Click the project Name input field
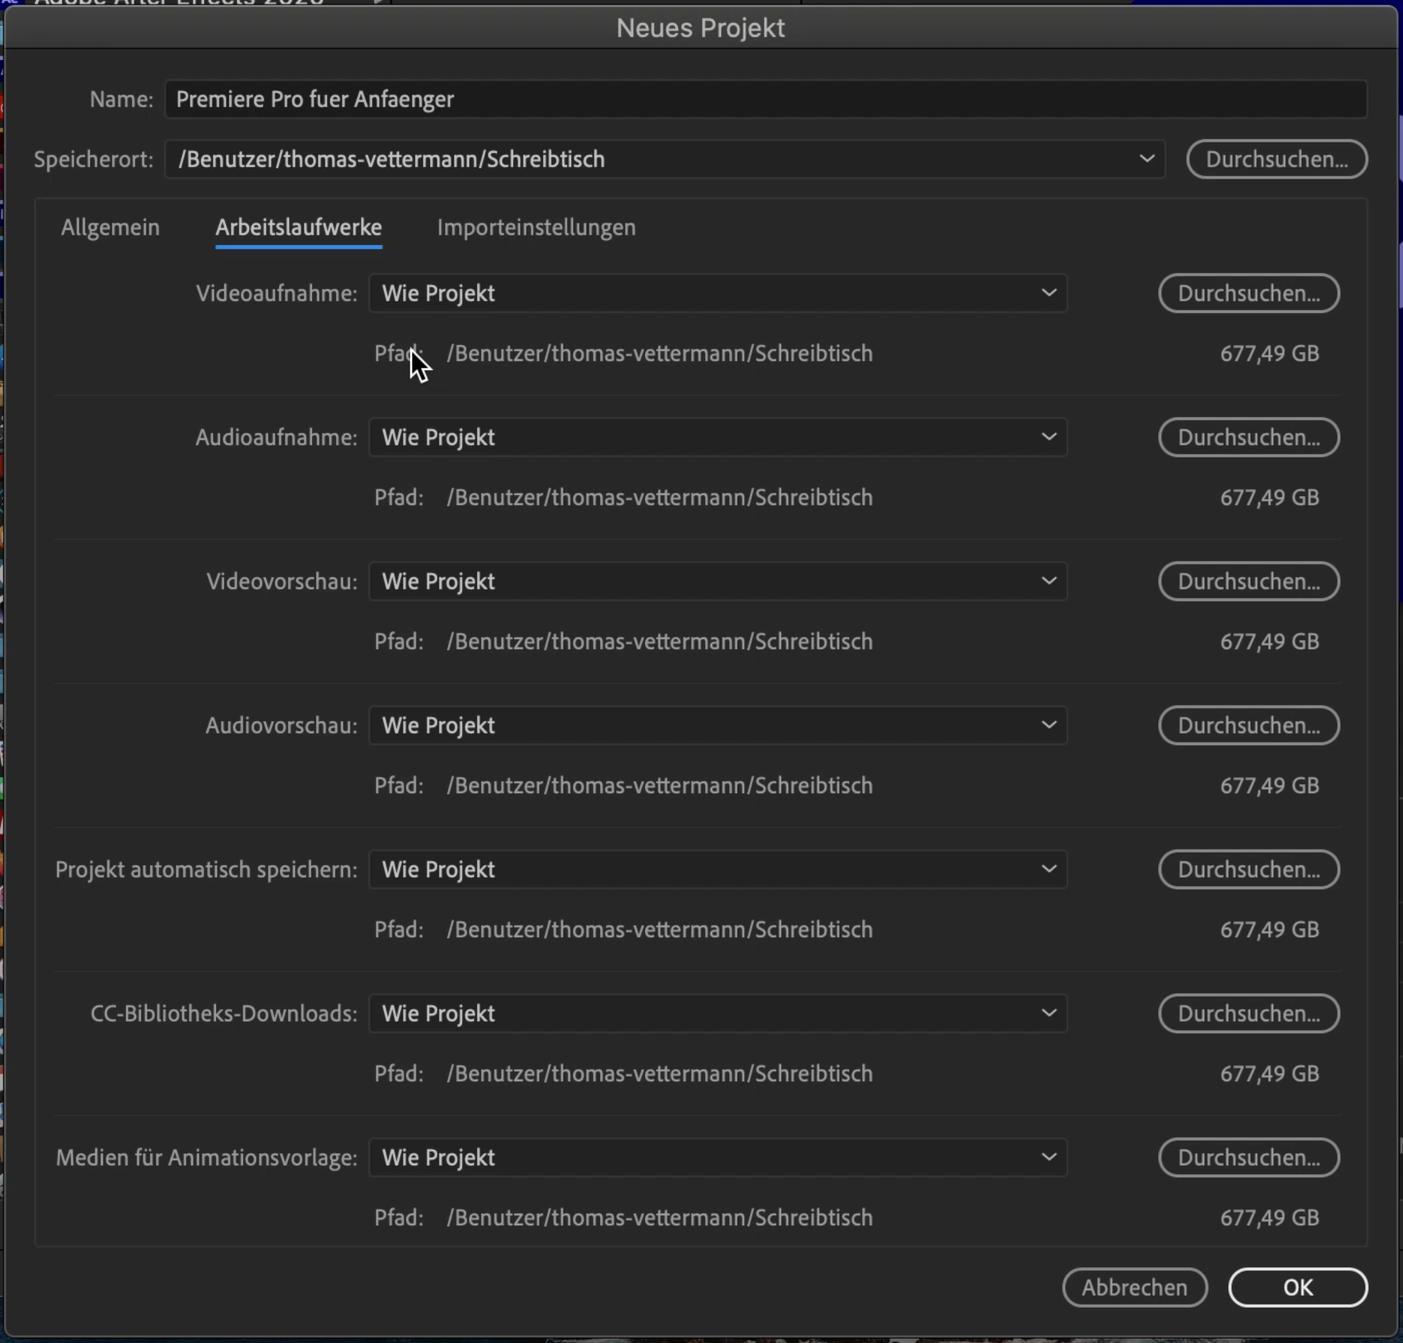 [765, 99]
